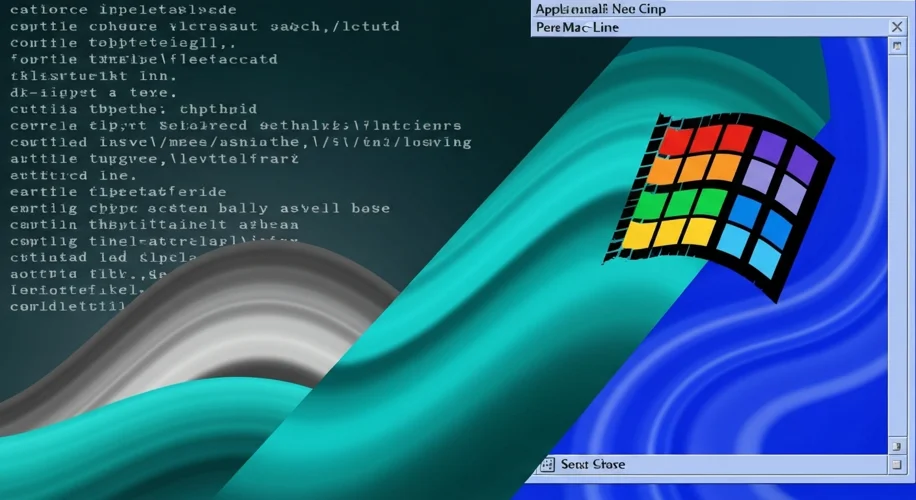Click the scroll-up button below the X
Image resolution: width=916 pixels, height=500 pixels.
click(897, 46)
